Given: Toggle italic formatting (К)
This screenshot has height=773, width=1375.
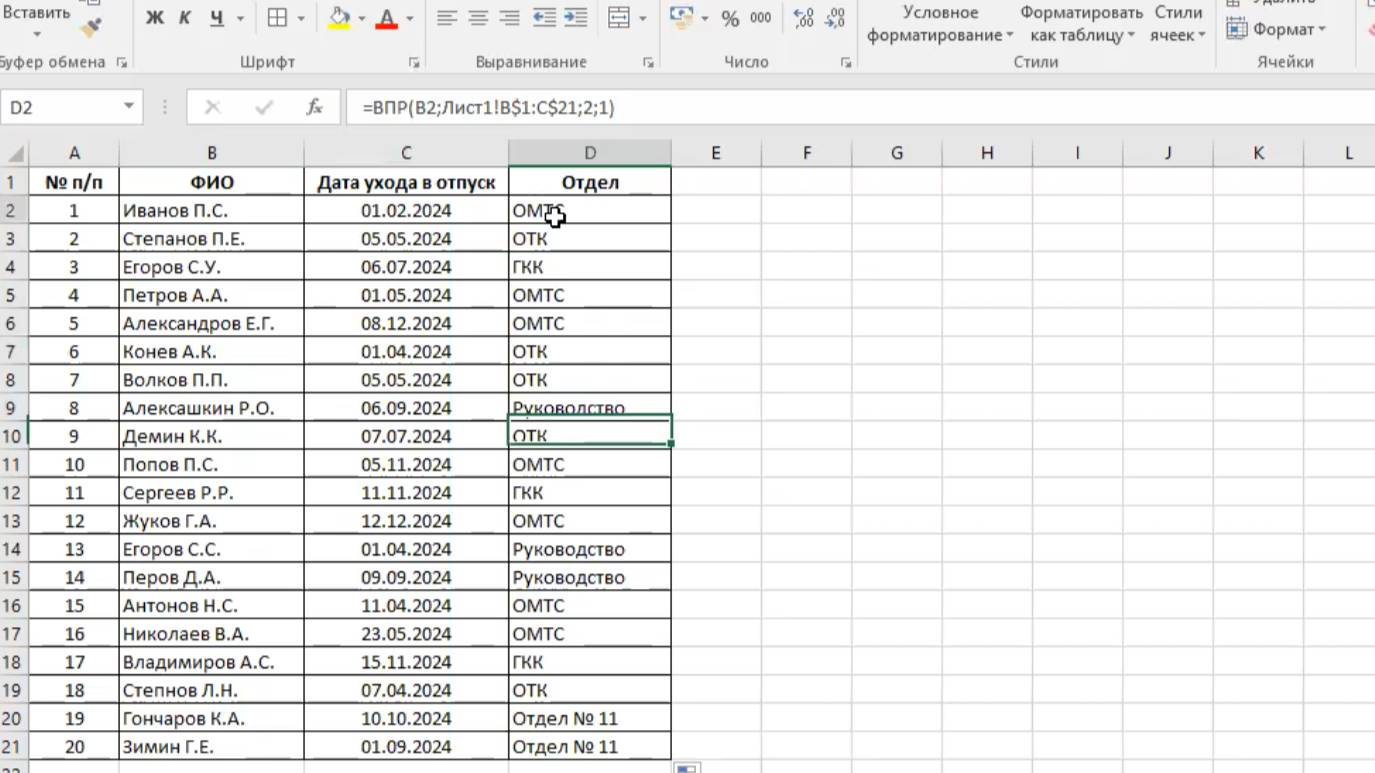Looking at the screenshot, I should (x=185, y=18).
